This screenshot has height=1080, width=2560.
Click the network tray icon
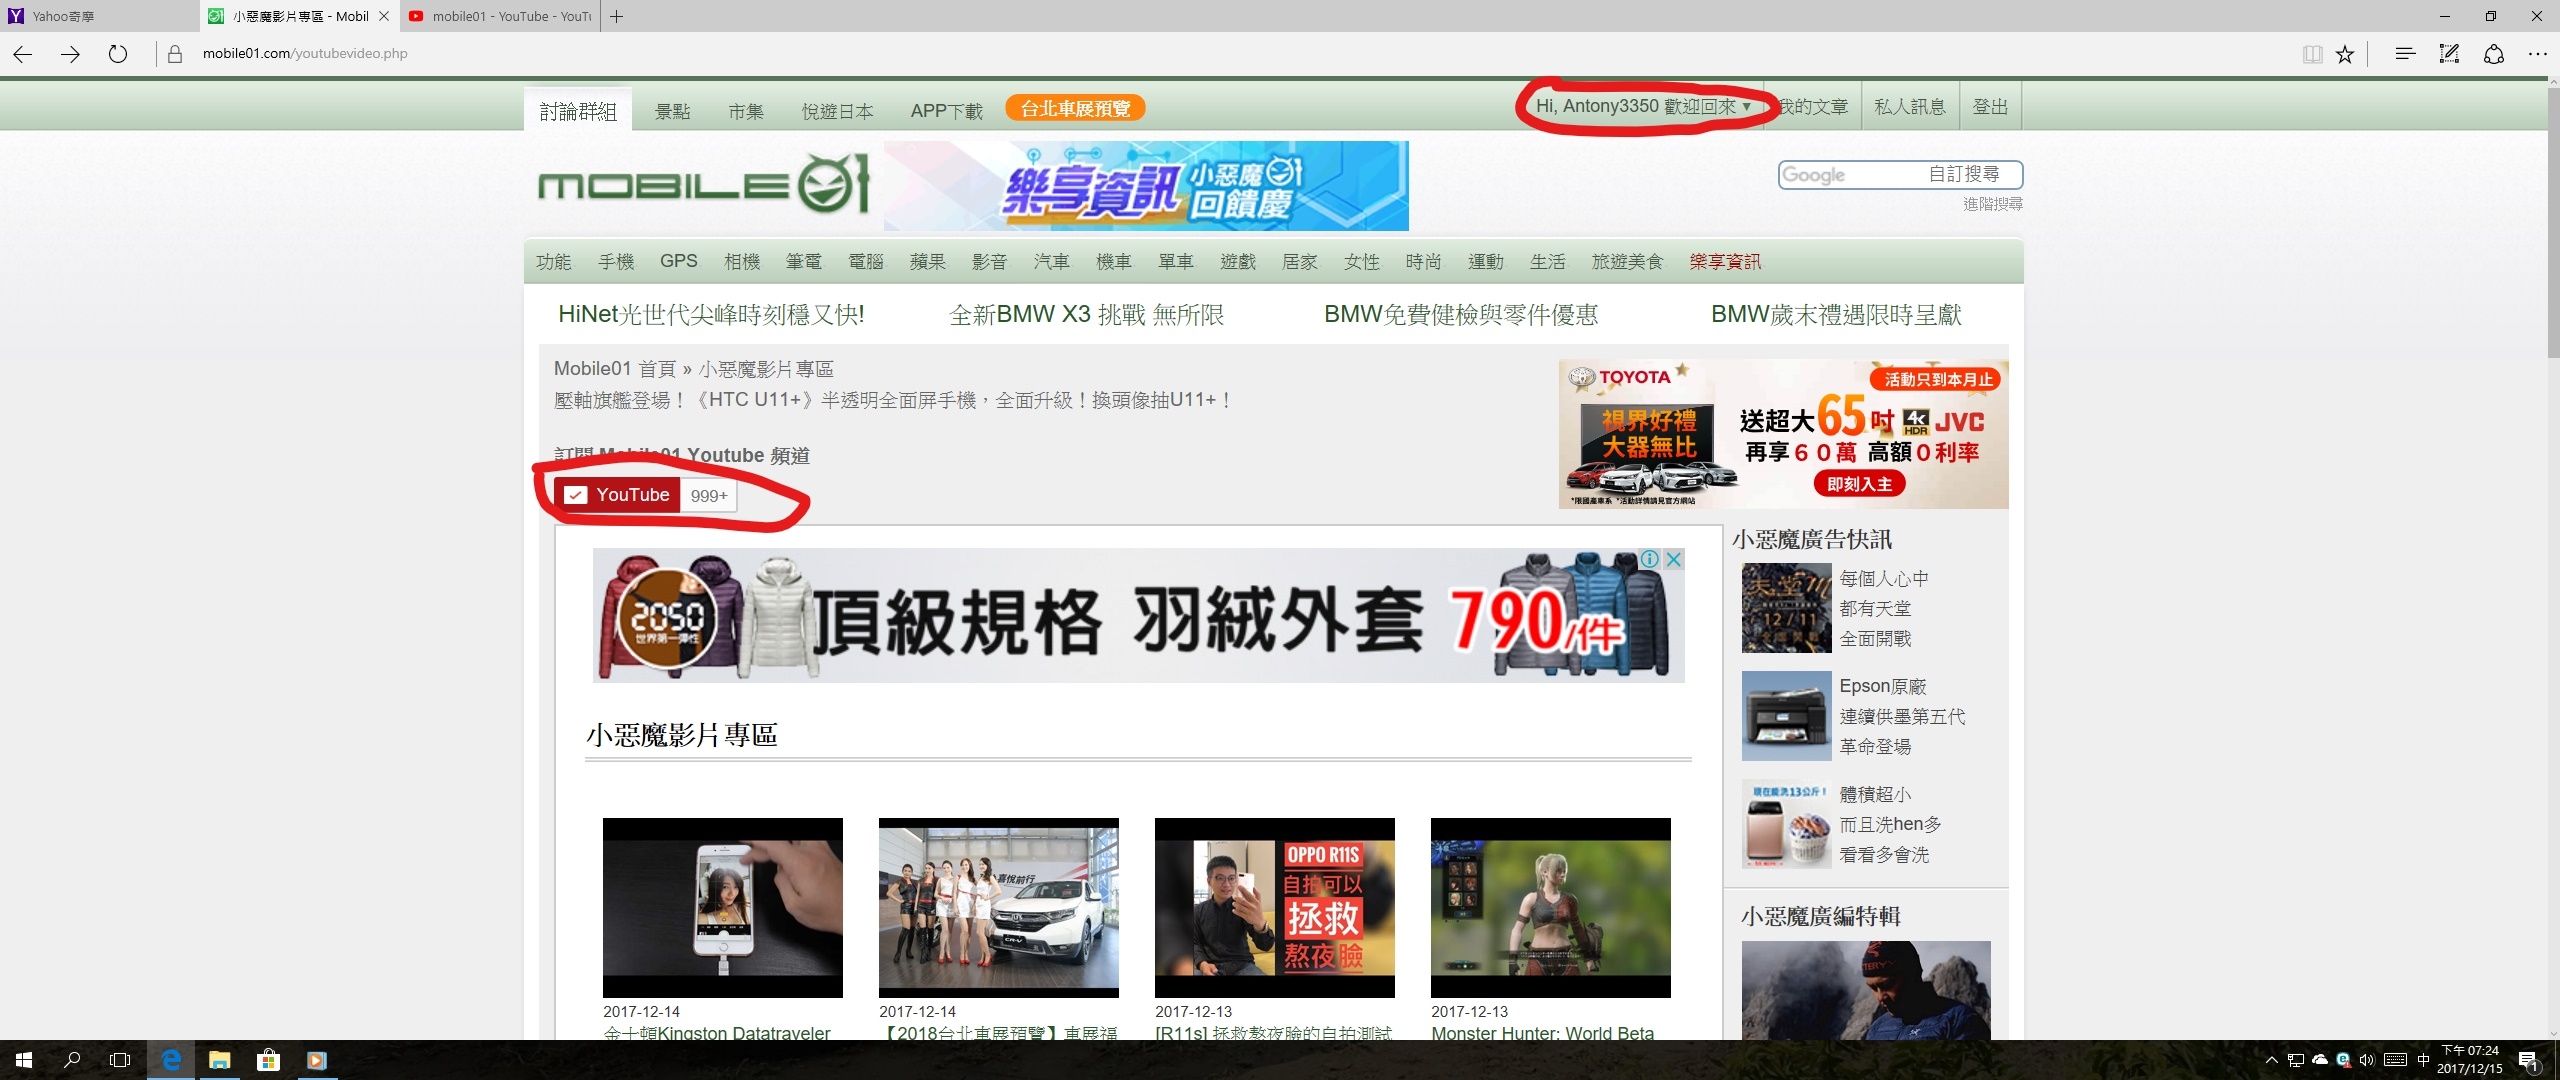point(2296,1060)
